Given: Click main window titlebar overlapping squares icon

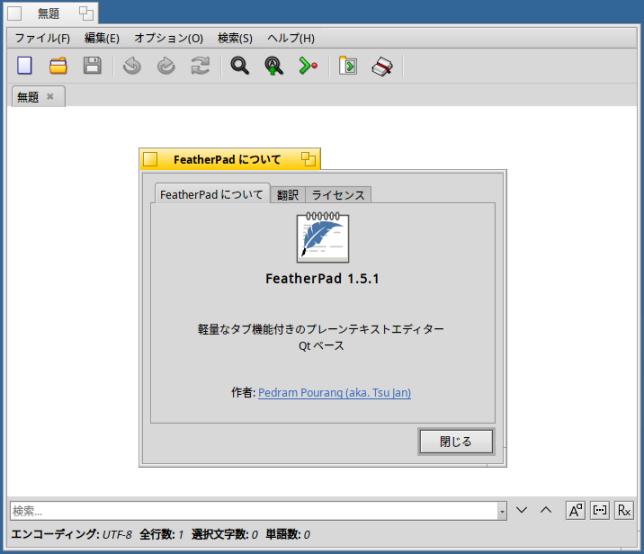Looking at the screenshot, I should [x=86, y=14].
